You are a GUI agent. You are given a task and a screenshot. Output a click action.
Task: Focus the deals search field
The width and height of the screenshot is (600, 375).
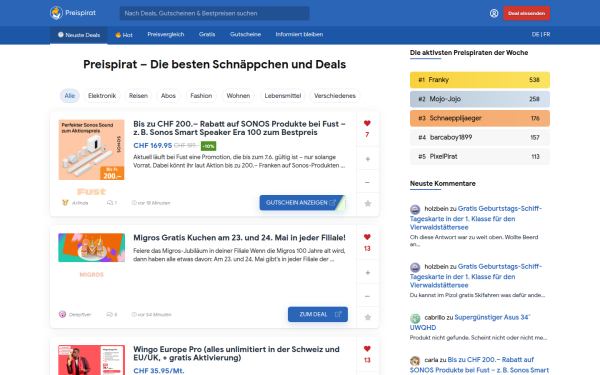pyautogui.click(x=215, y=13)
